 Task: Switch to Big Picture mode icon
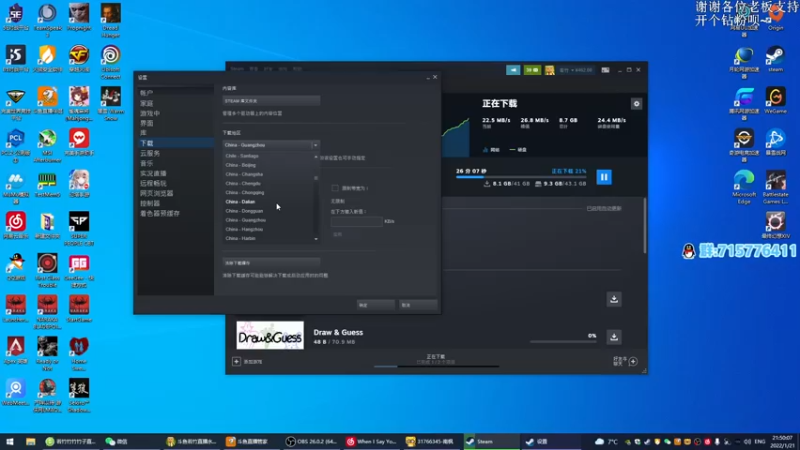(605, 70)
